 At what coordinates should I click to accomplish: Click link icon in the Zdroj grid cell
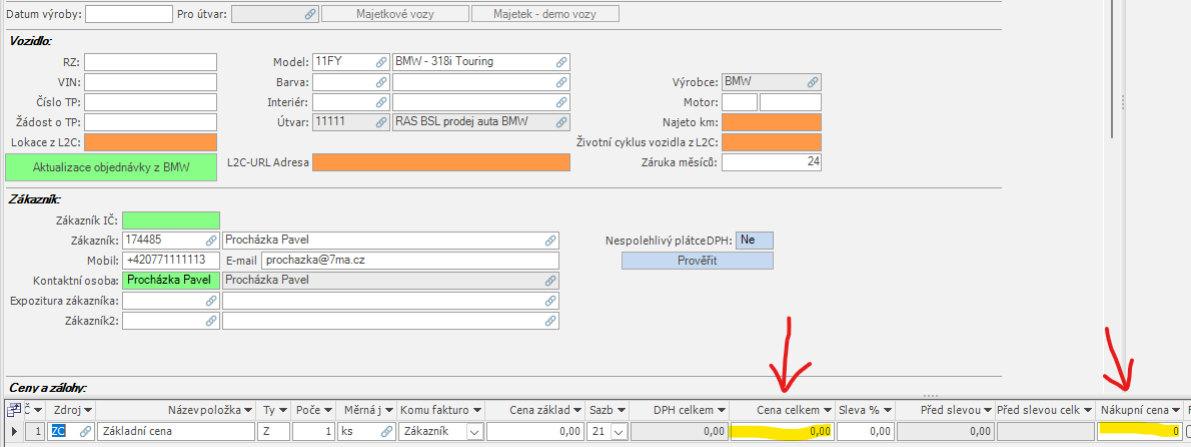[x=86, y=431]
